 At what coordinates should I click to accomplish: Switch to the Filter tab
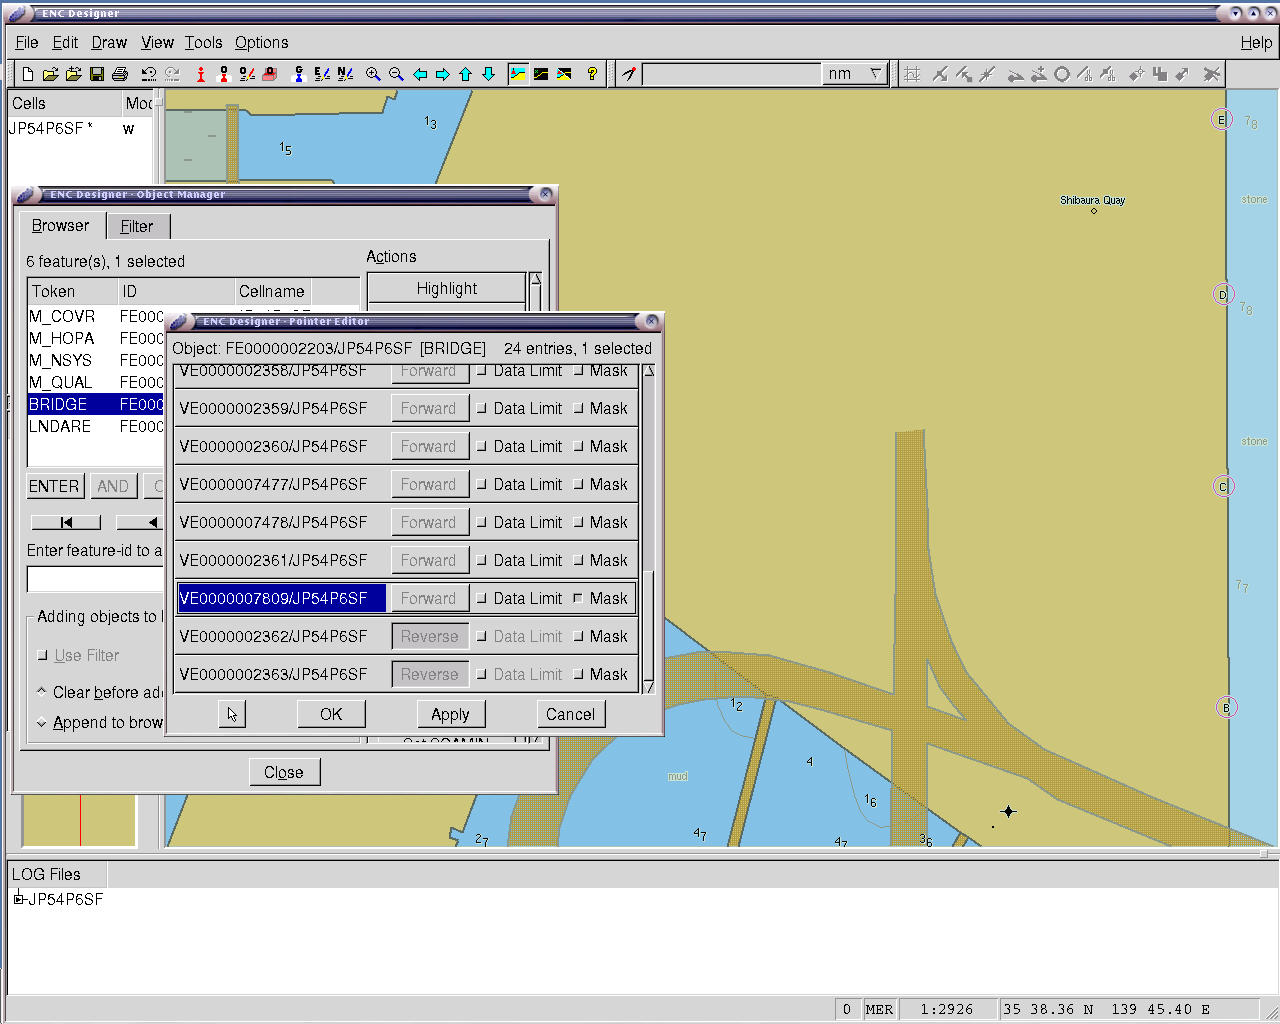tap(137, 226)
